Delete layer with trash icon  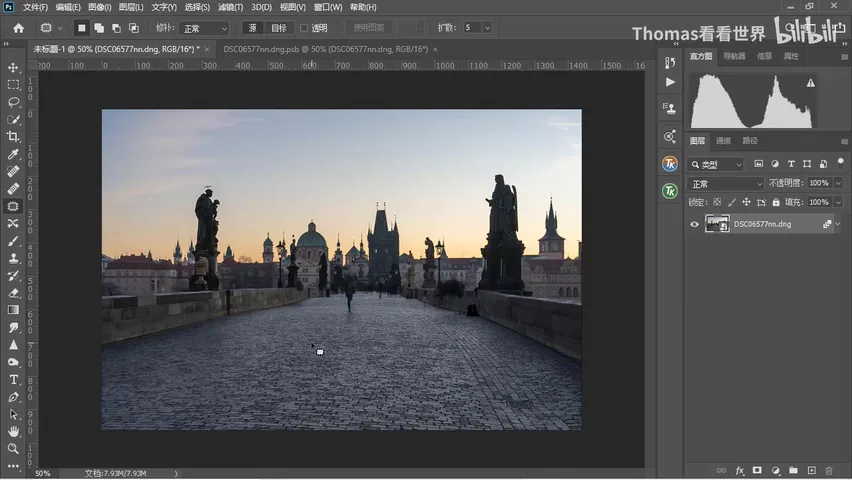tap(829, 470)
